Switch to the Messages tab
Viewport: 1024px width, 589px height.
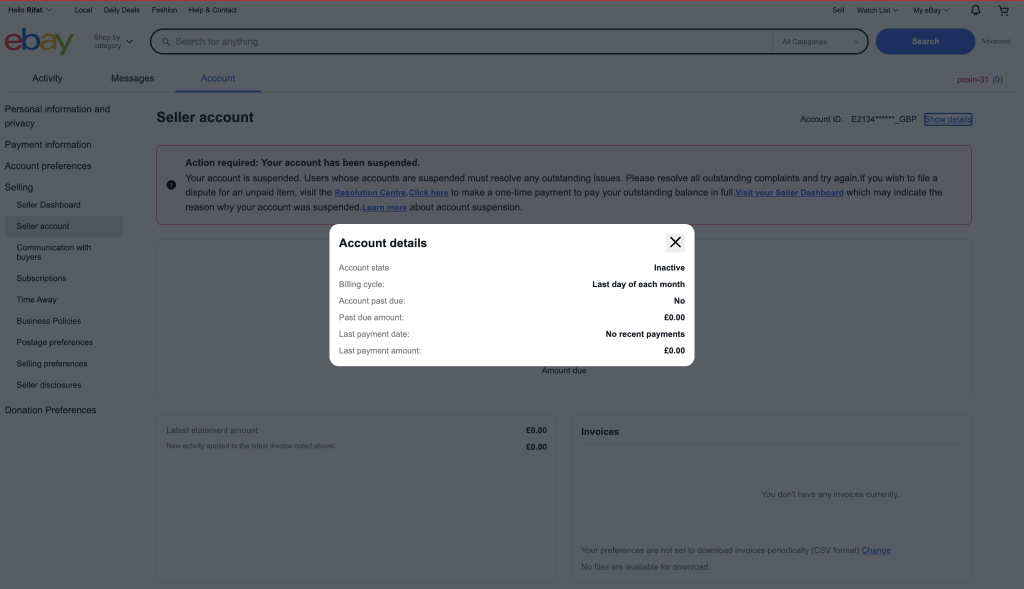click(133, 78)
